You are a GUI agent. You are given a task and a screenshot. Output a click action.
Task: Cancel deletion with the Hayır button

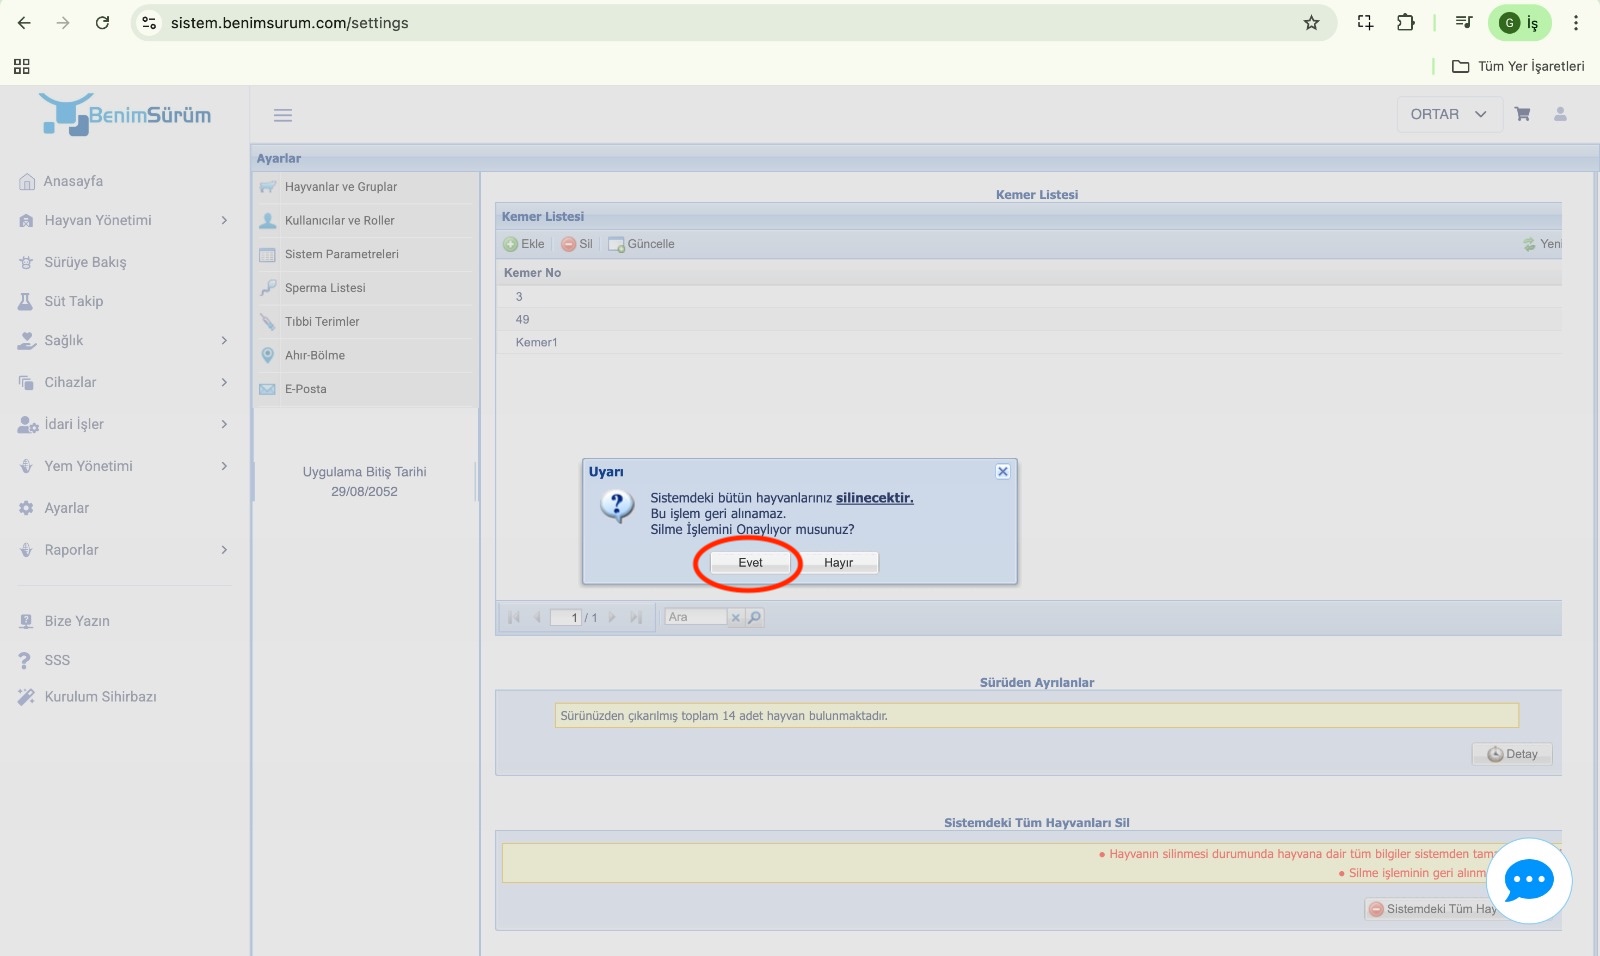[838, 563]
